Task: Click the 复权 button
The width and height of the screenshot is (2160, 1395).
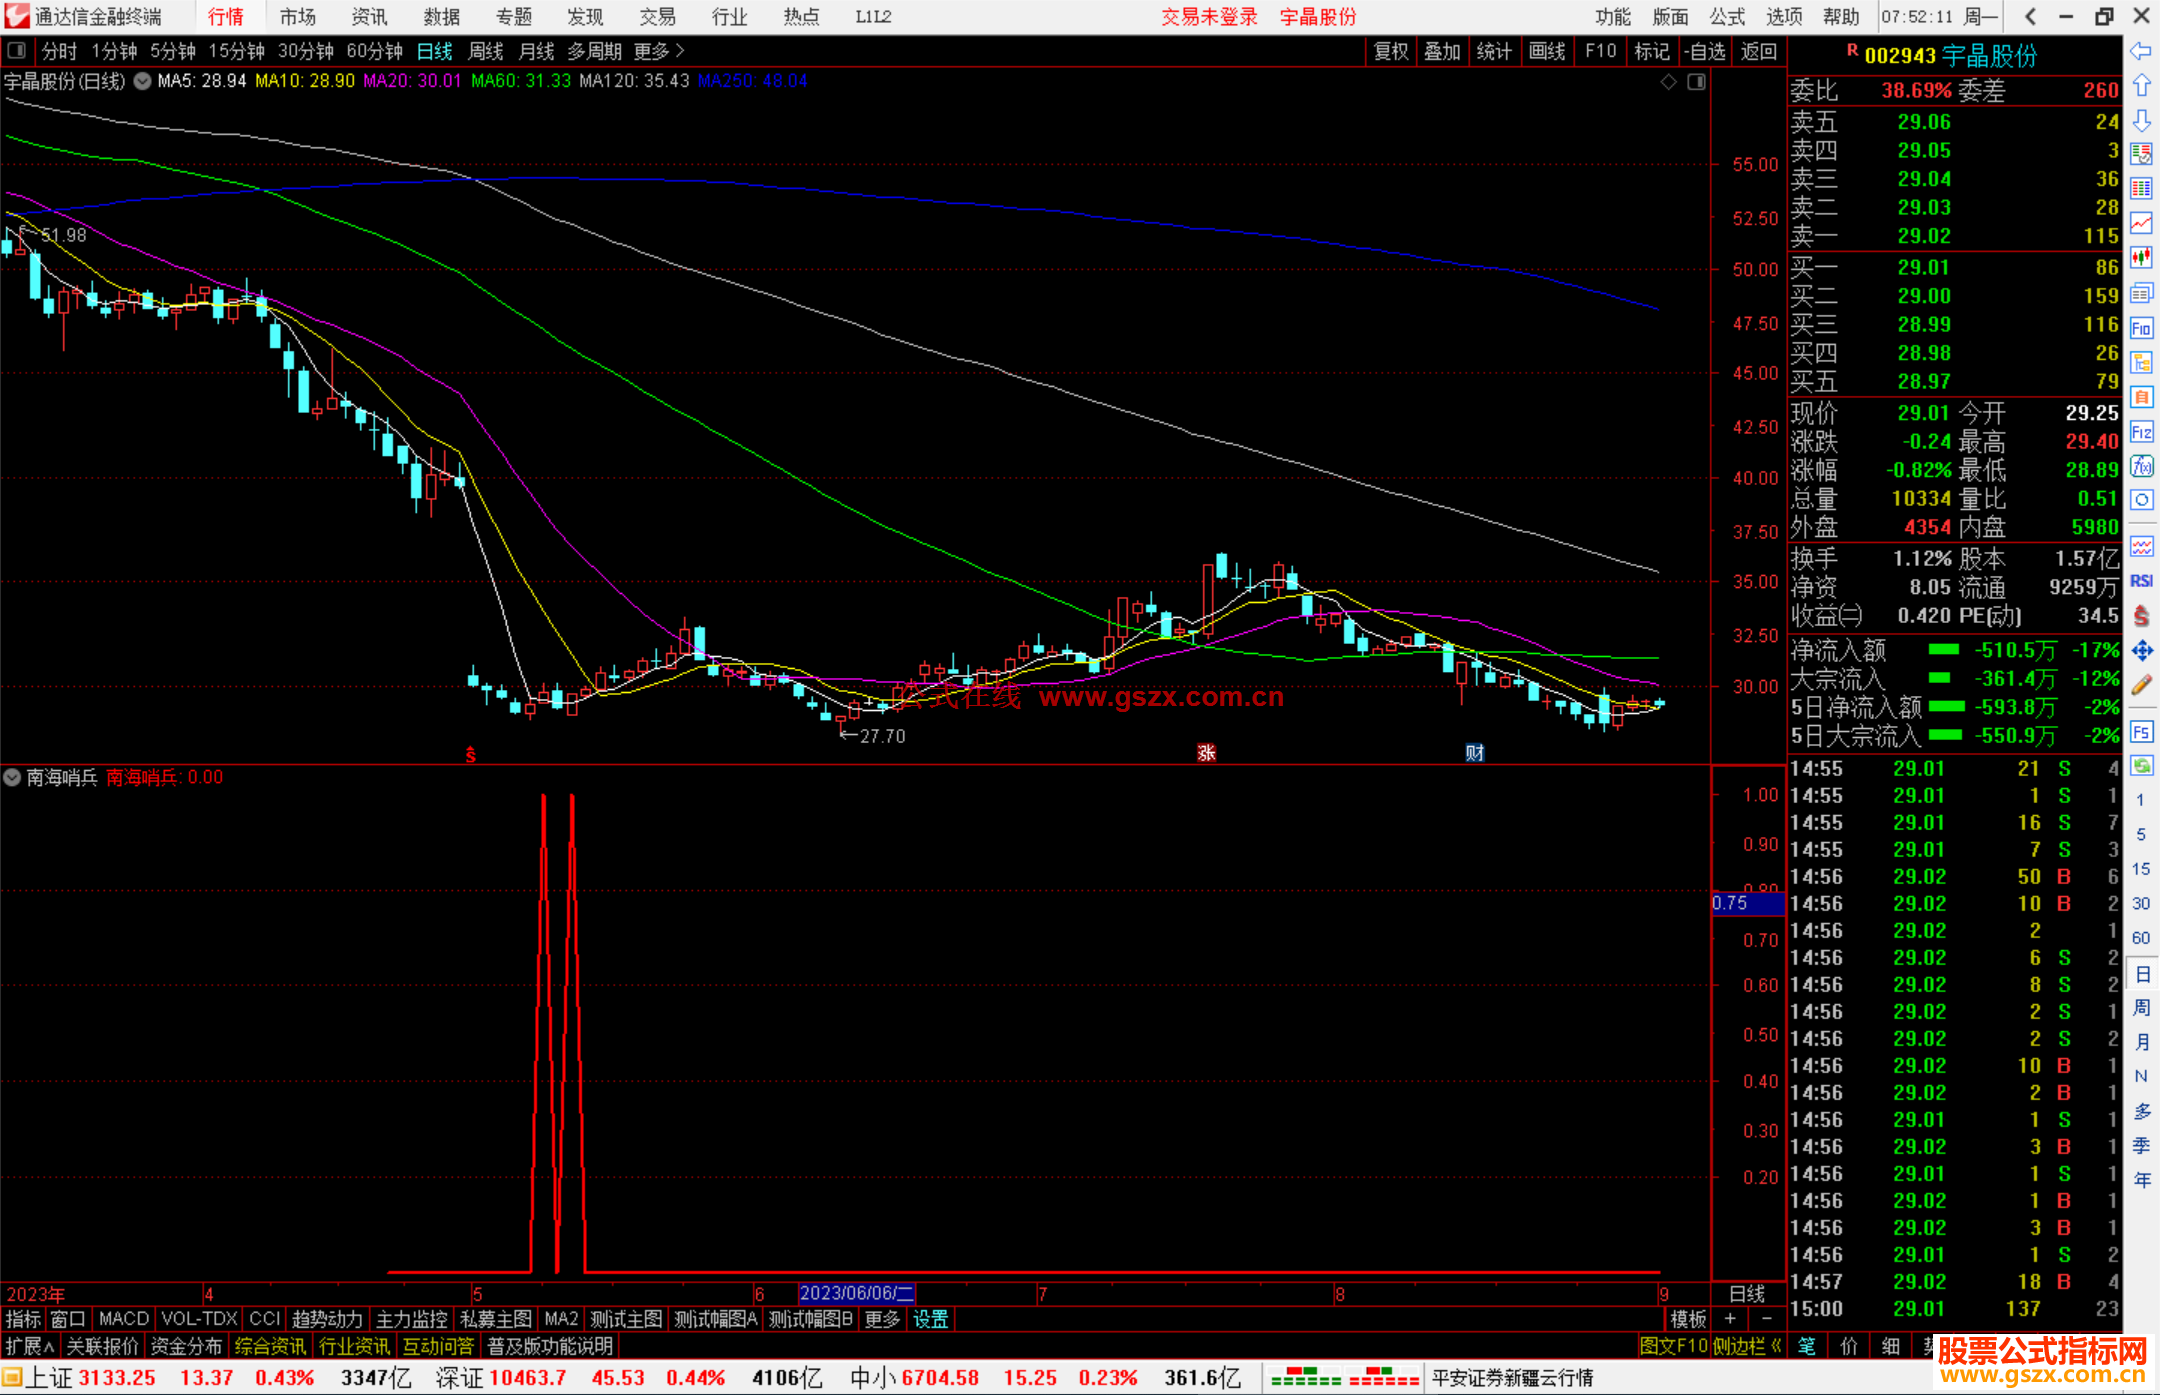Action: (1390, 51)
